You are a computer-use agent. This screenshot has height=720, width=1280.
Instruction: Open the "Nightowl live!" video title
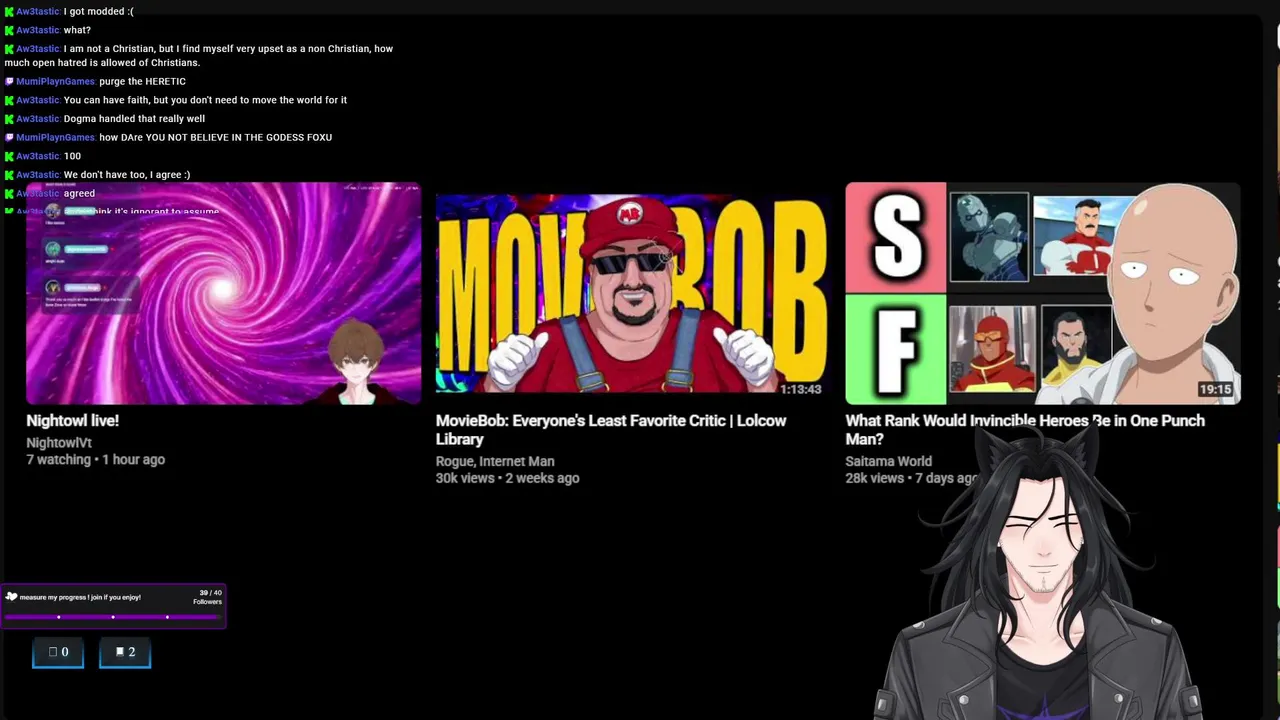click(72, 421)
